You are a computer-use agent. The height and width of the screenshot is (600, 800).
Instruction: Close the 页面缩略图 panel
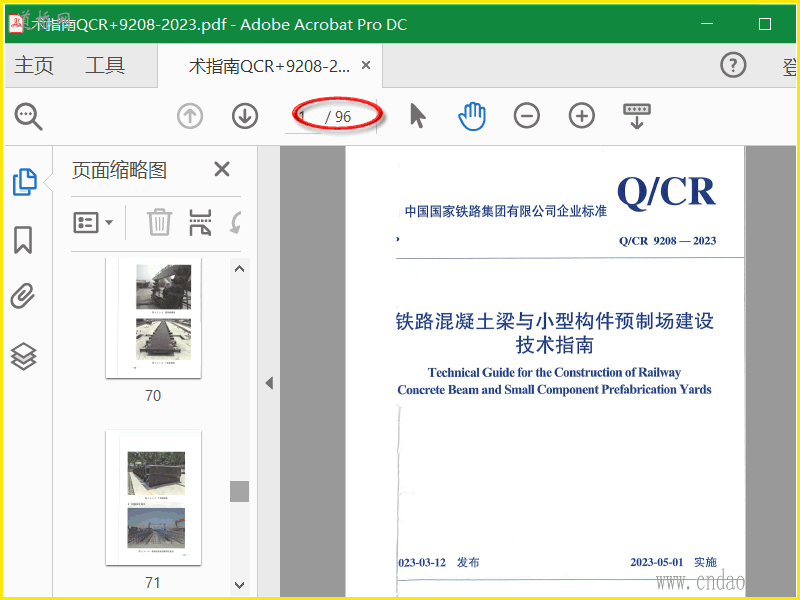click(x=222, y=169)
